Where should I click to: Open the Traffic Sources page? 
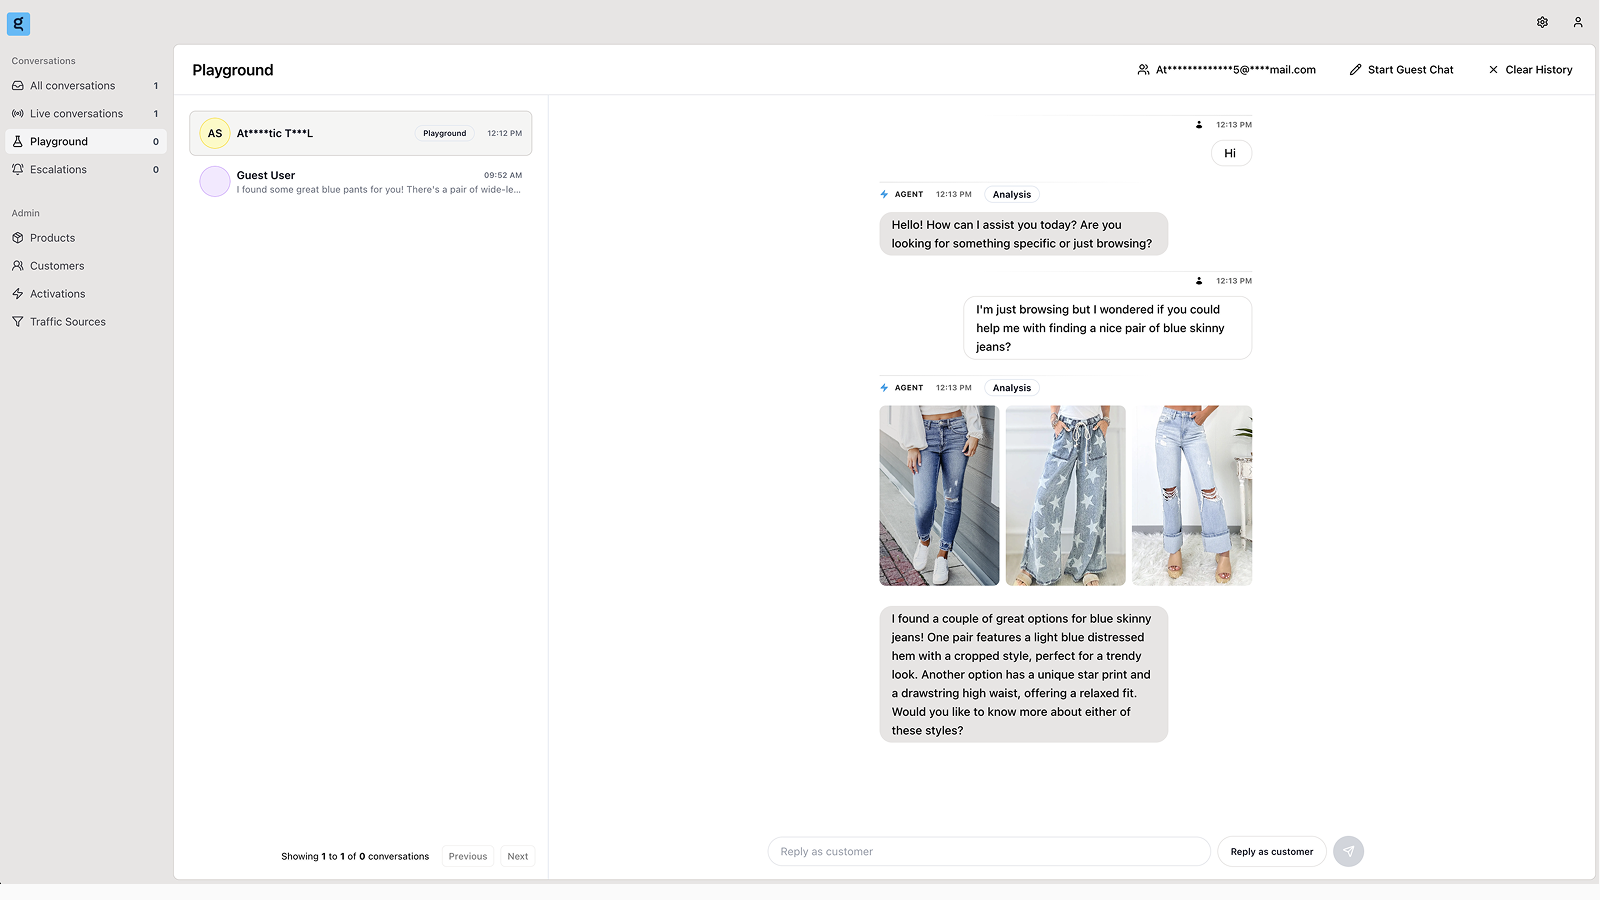pyautogui.click(x=86, y=322)
